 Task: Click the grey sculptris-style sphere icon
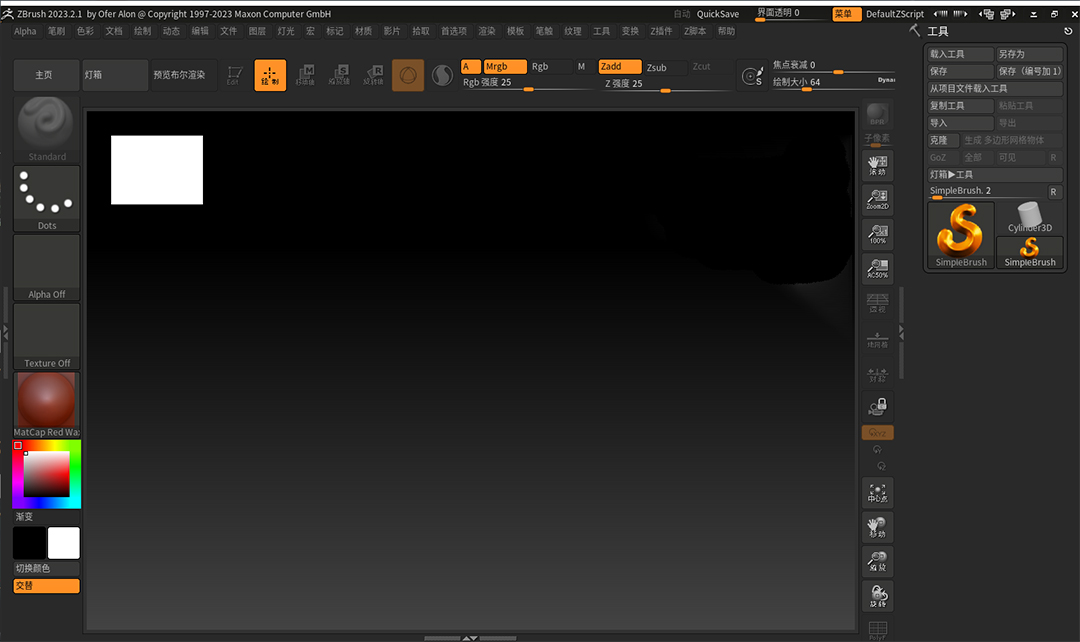click(442, 75)
